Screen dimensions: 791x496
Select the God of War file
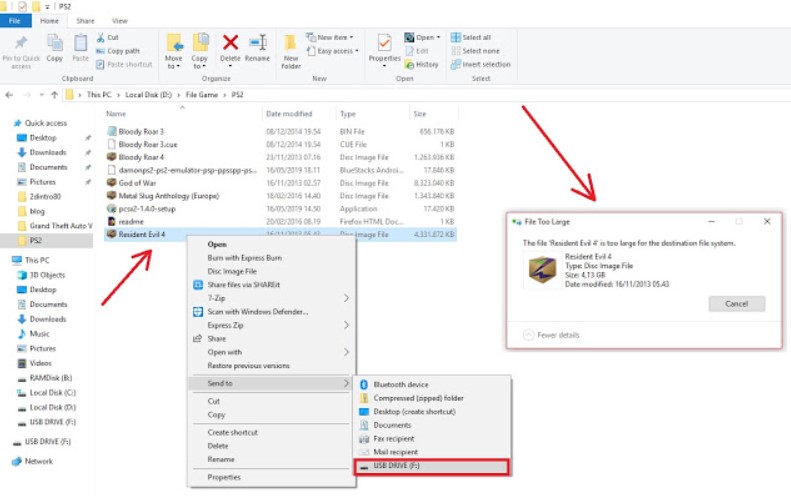[138, 183]
